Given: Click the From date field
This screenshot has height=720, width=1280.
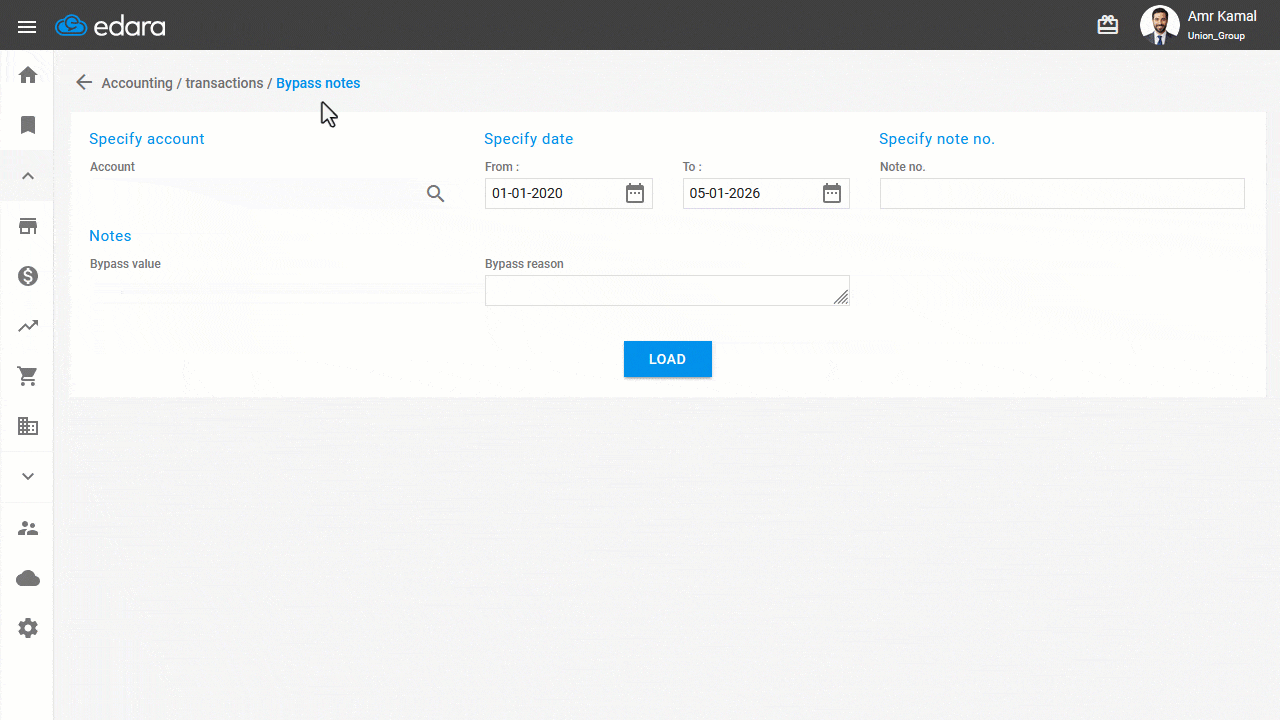Looking at the screenshot, I should [x=568, y=194].
